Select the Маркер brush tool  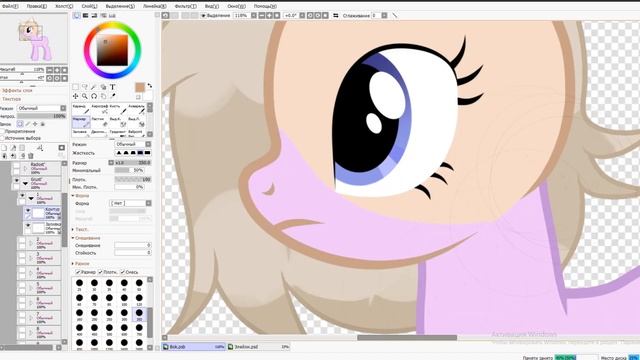81,122
